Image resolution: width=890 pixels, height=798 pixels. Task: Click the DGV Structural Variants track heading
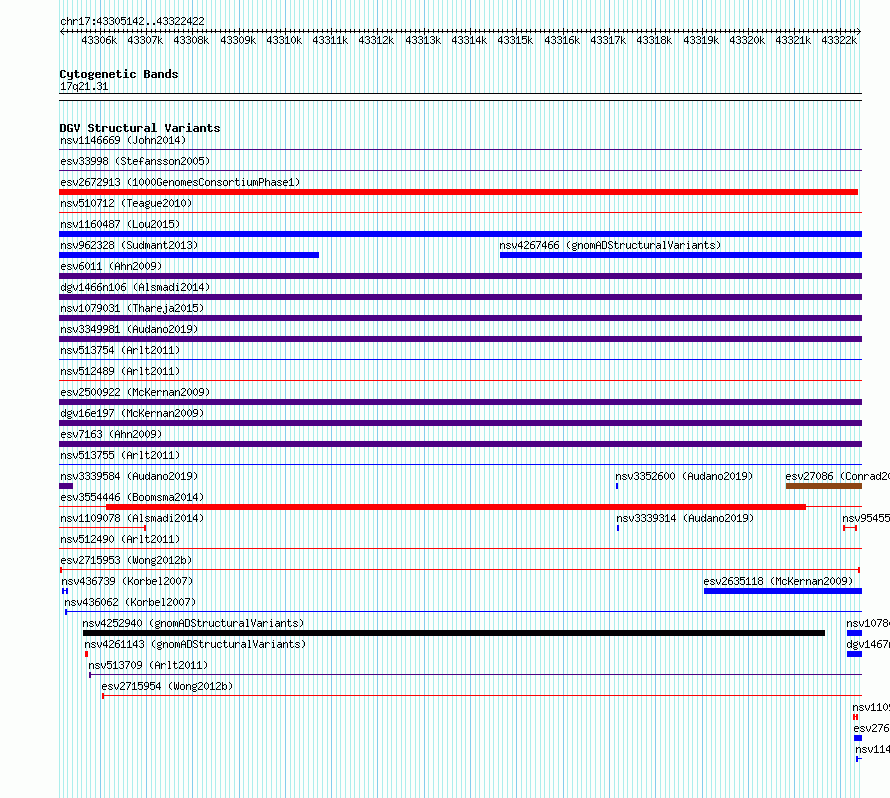(x=140, y=128)
